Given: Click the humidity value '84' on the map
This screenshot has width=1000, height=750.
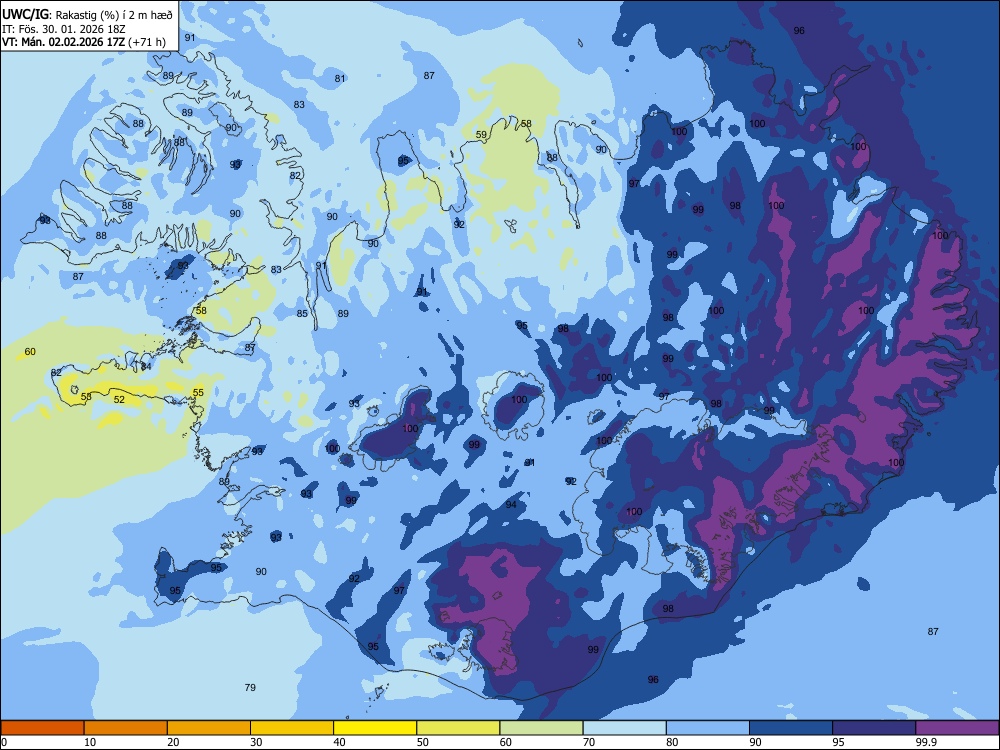Looking at the screenshot, I should tap(146, 367).
